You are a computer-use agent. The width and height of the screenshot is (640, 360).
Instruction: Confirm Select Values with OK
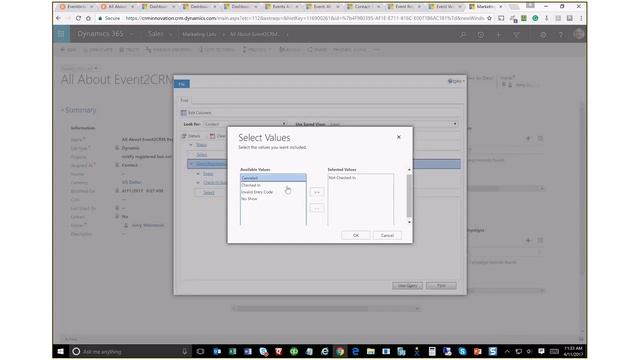pyautogui.click(x=356, y=236)
